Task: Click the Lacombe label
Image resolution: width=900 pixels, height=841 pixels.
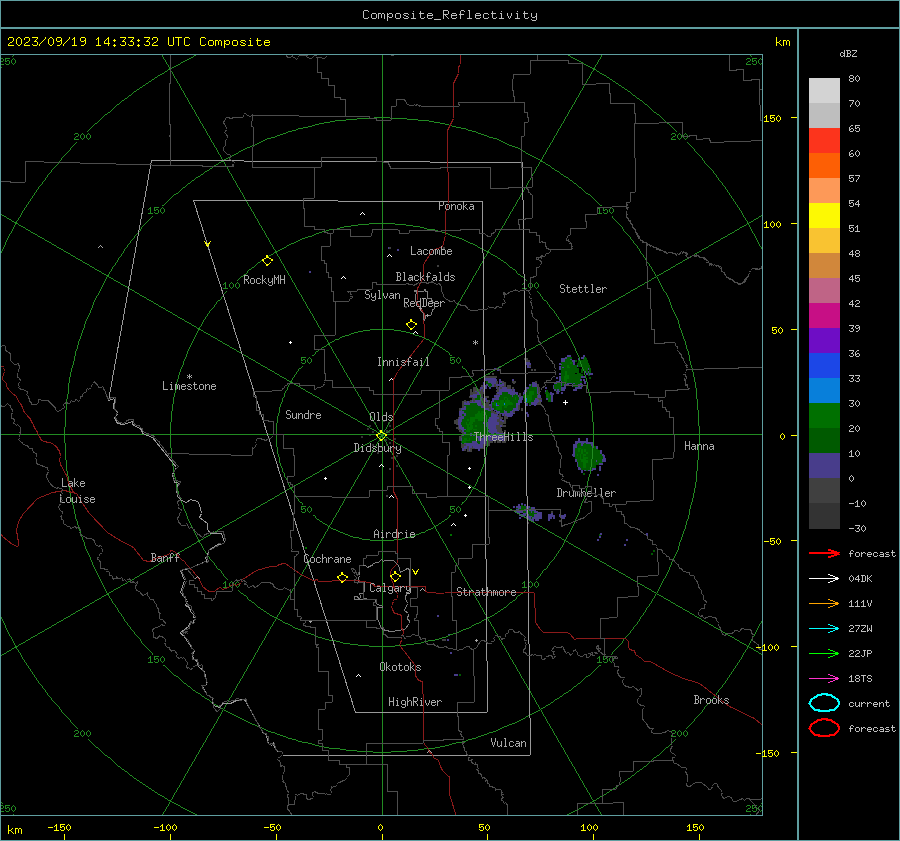Action: (431, 251)
